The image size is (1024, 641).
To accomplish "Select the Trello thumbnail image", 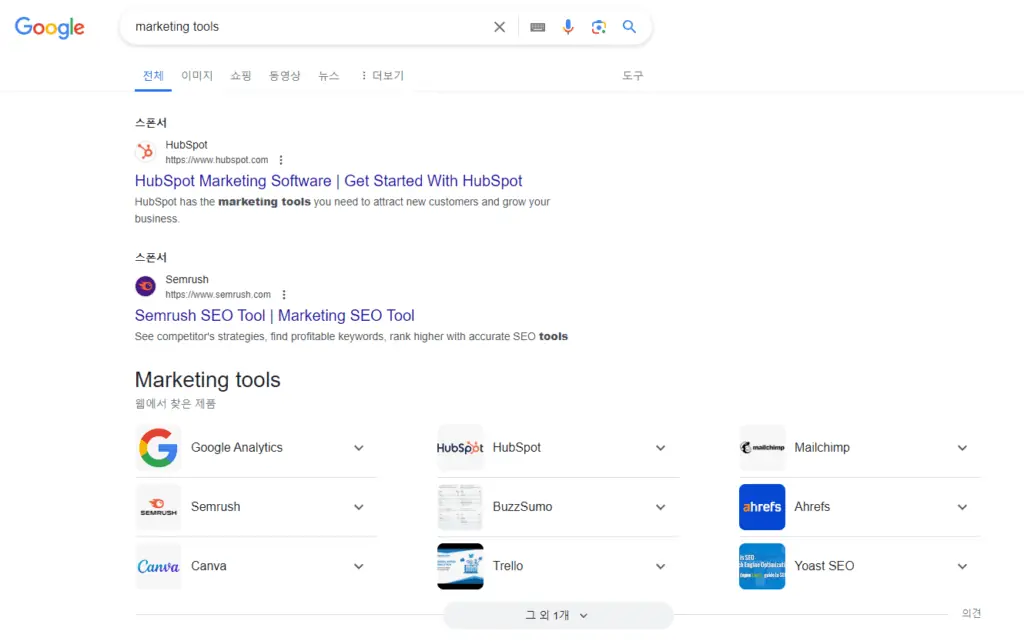I will (x=460, y=567).
